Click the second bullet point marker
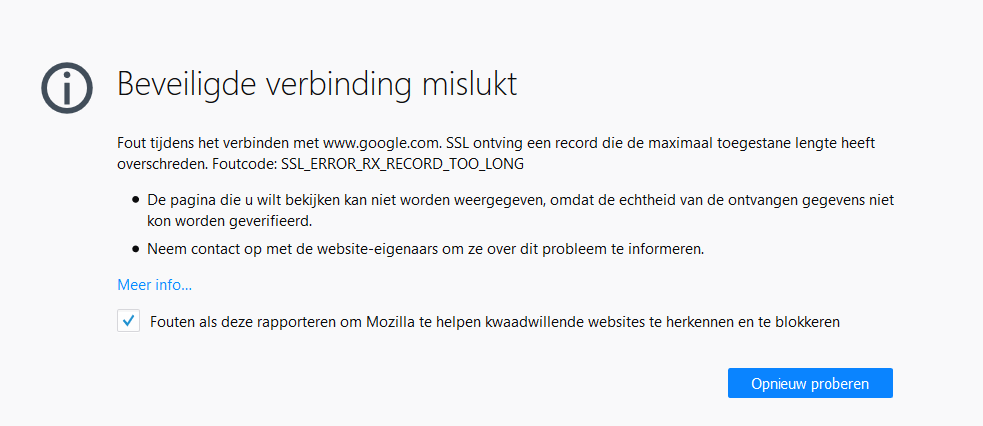 [135, 249]
